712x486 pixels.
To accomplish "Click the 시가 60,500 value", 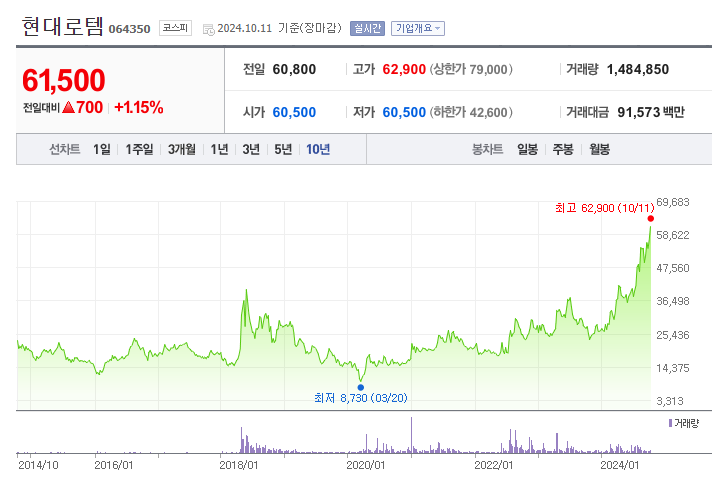I will tap(294, 112).
